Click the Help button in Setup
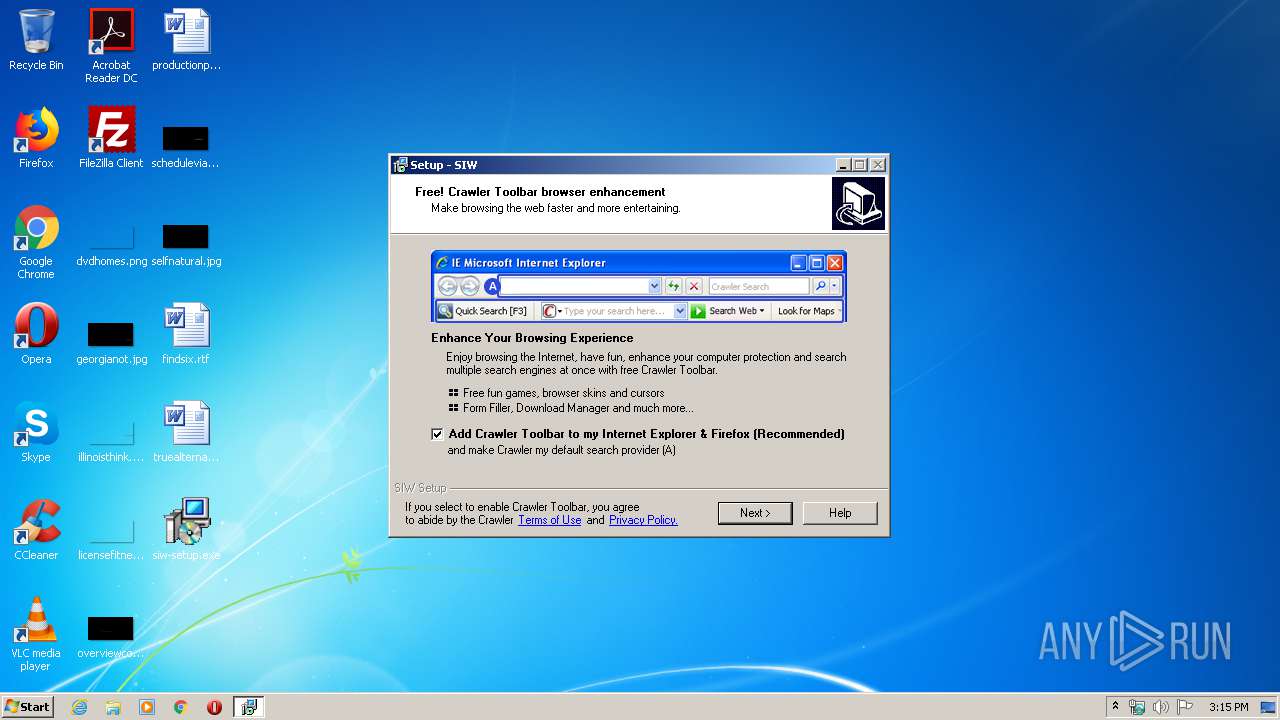 [840, 513]
